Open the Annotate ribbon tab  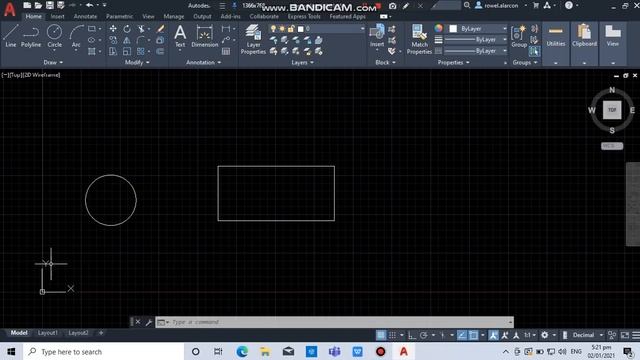coord(85,16)
